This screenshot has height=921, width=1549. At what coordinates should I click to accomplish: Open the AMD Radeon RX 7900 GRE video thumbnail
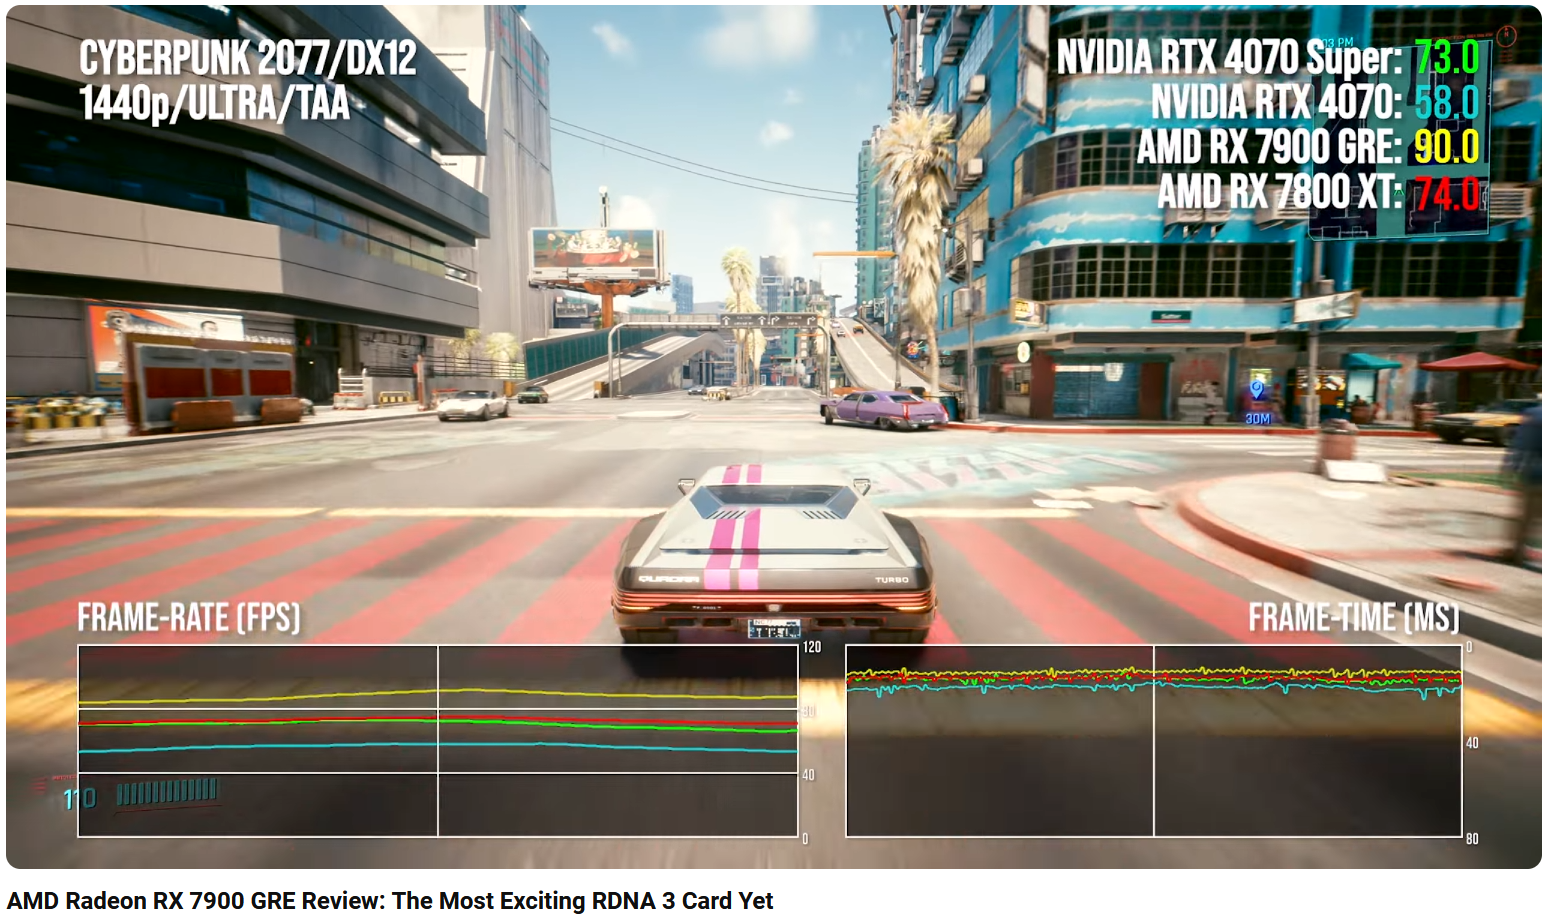(x=774, y=437)
